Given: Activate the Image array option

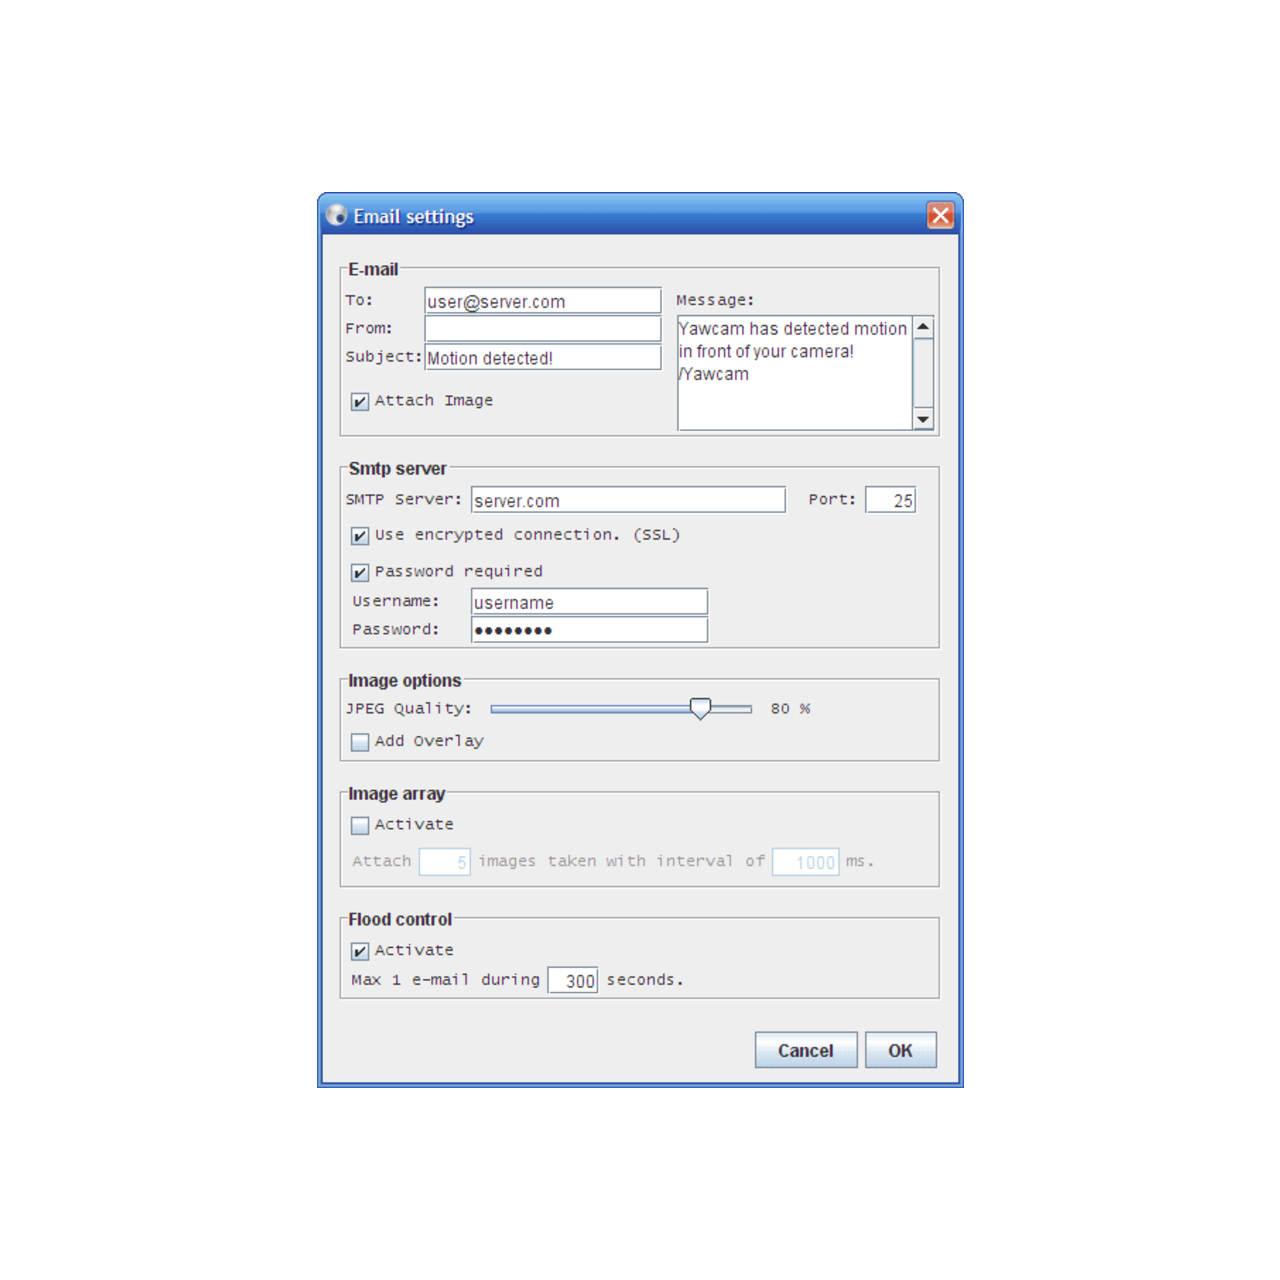Looking at the screenshot, I should [360, 826].
